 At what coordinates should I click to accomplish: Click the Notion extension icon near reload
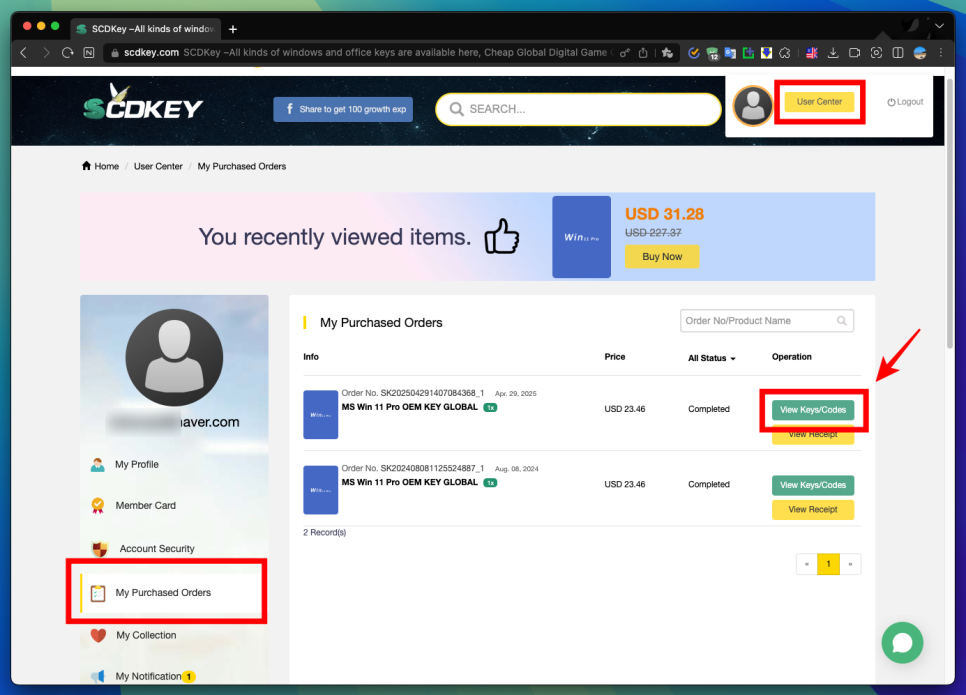coord(89,53)
